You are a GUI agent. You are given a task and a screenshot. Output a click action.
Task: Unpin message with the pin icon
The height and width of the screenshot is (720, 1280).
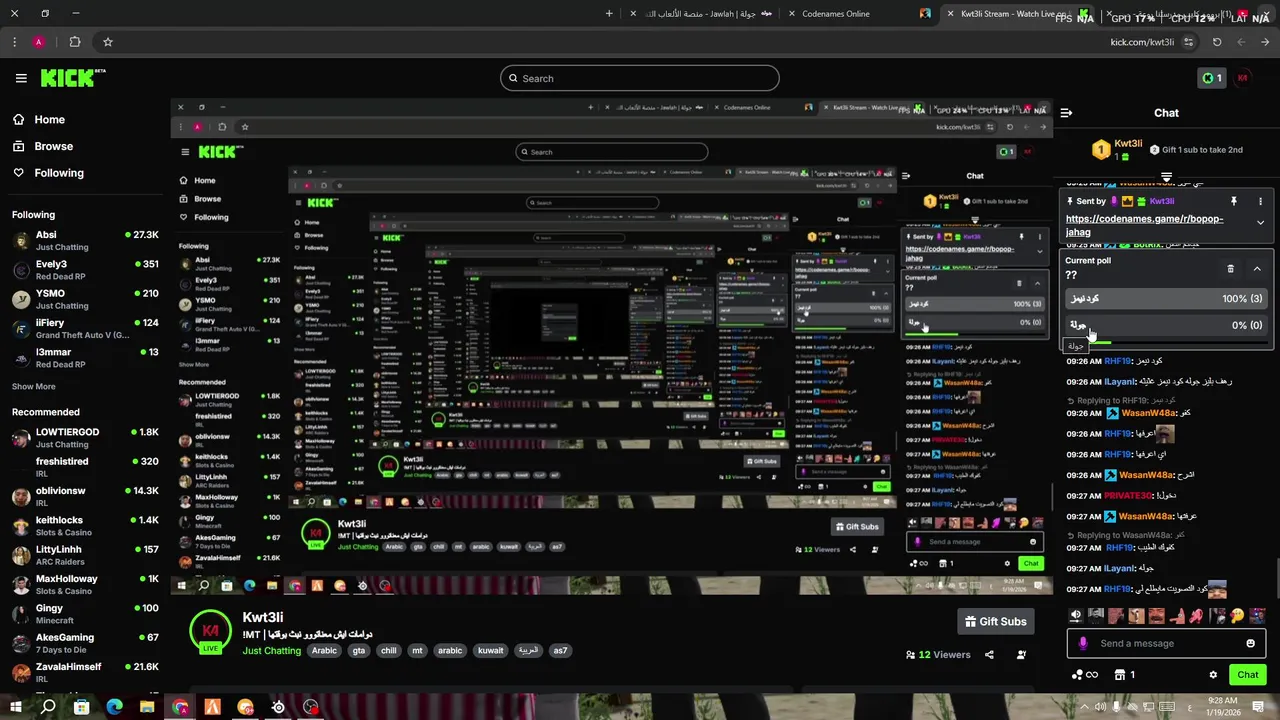click(x=1234, y=202)
